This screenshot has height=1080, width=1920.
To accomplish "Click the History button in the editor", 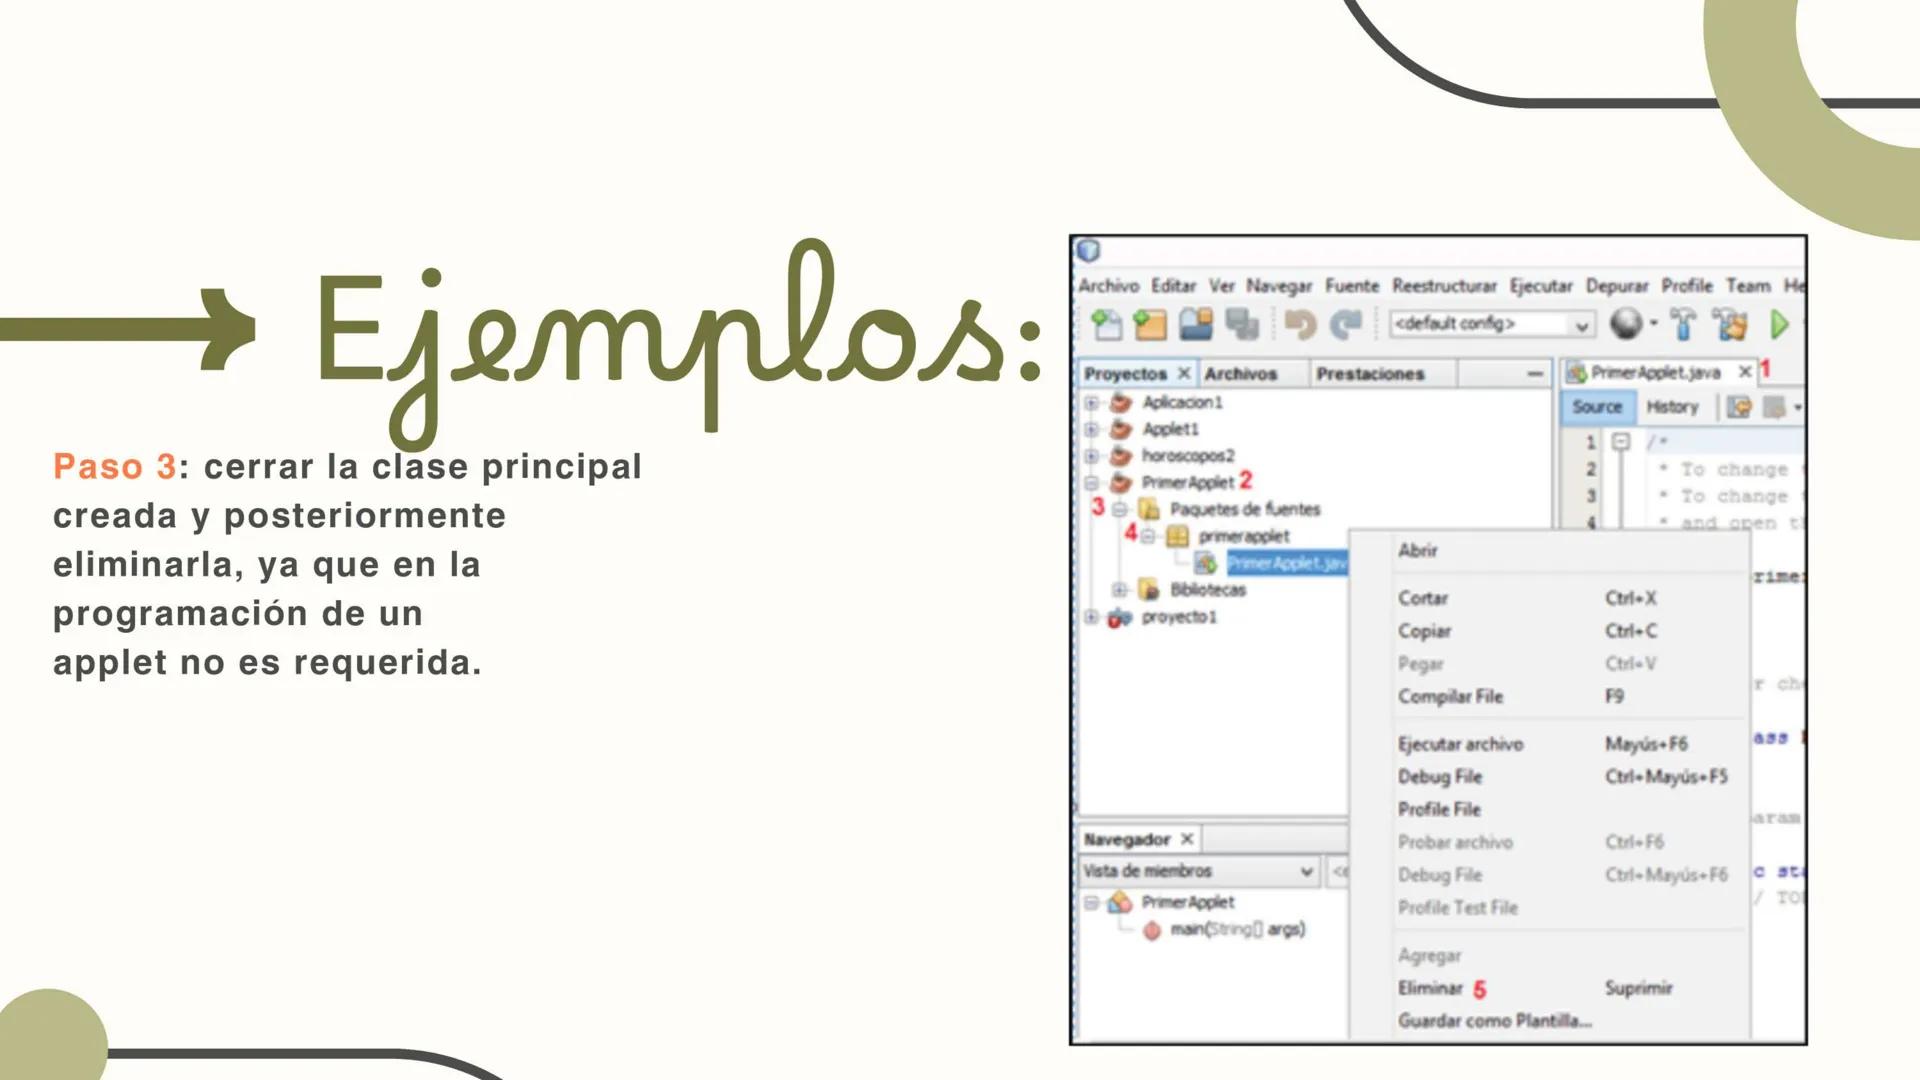I will (x=1672, y=406).
